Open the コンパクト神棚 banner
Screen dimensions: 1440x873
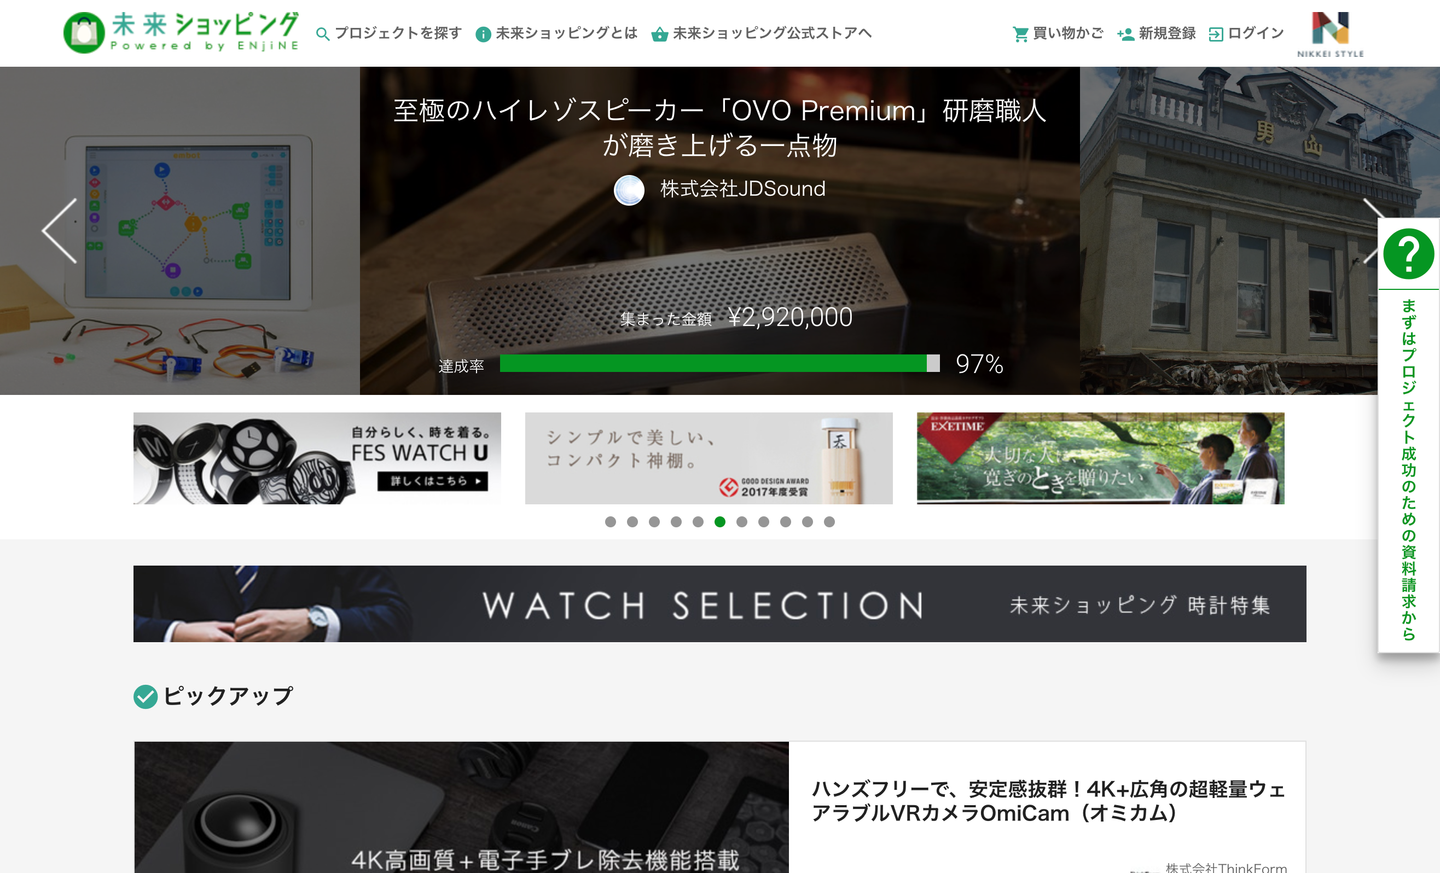pyautogui.click(x=709, y=458)
